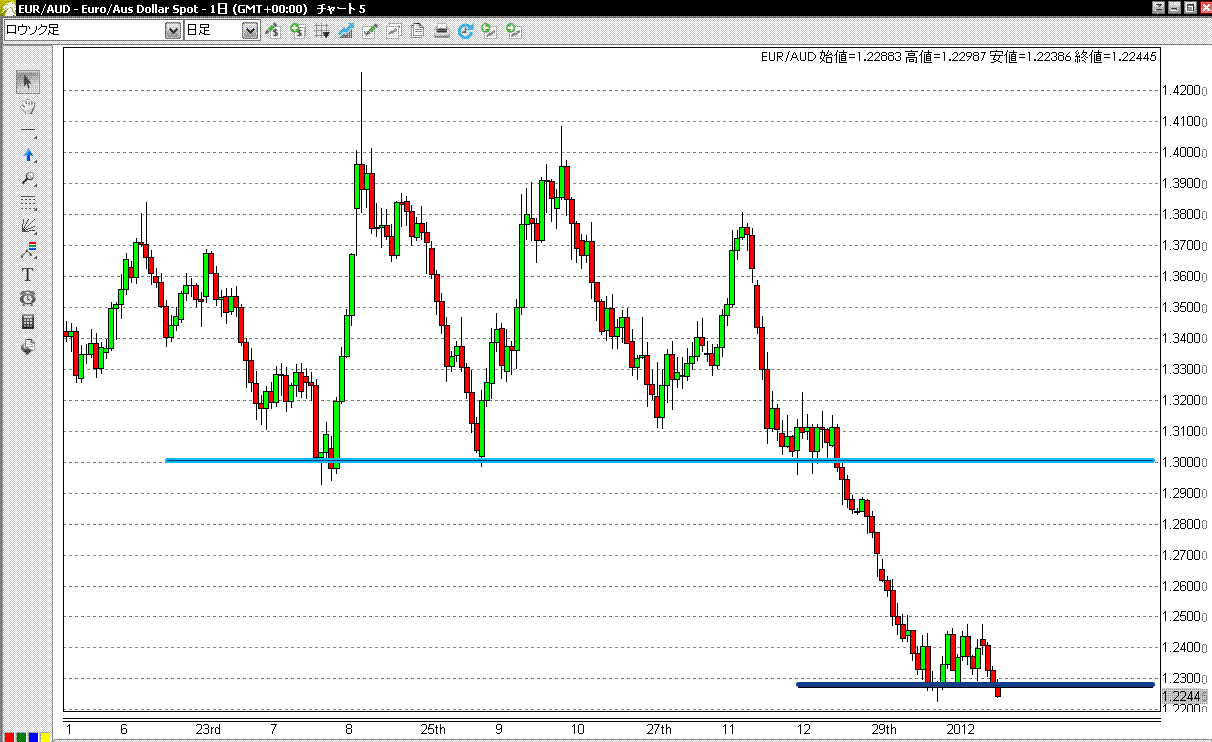Open the alarm clock alert tool
The height and width of the screenshot is (742, 1212).
tap(28, 298)
